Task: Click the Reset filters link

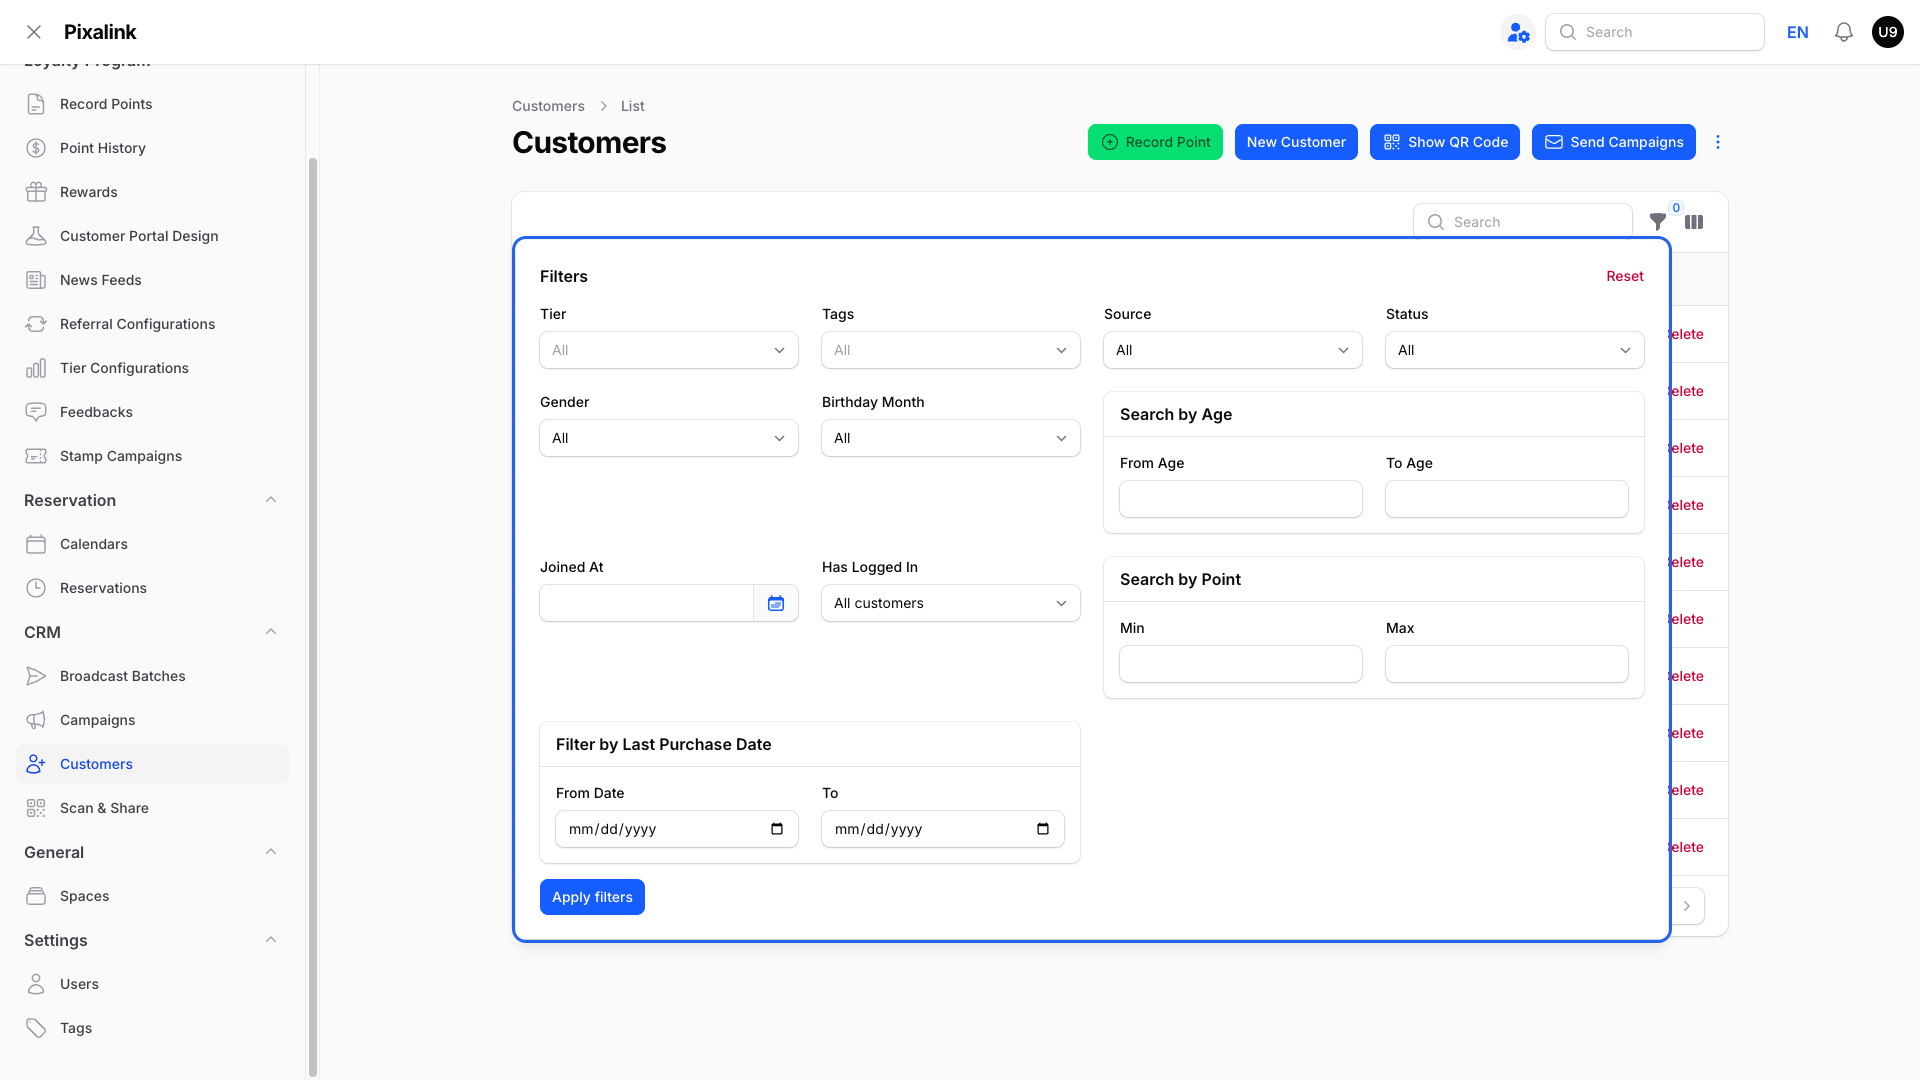Action: 1625,276
